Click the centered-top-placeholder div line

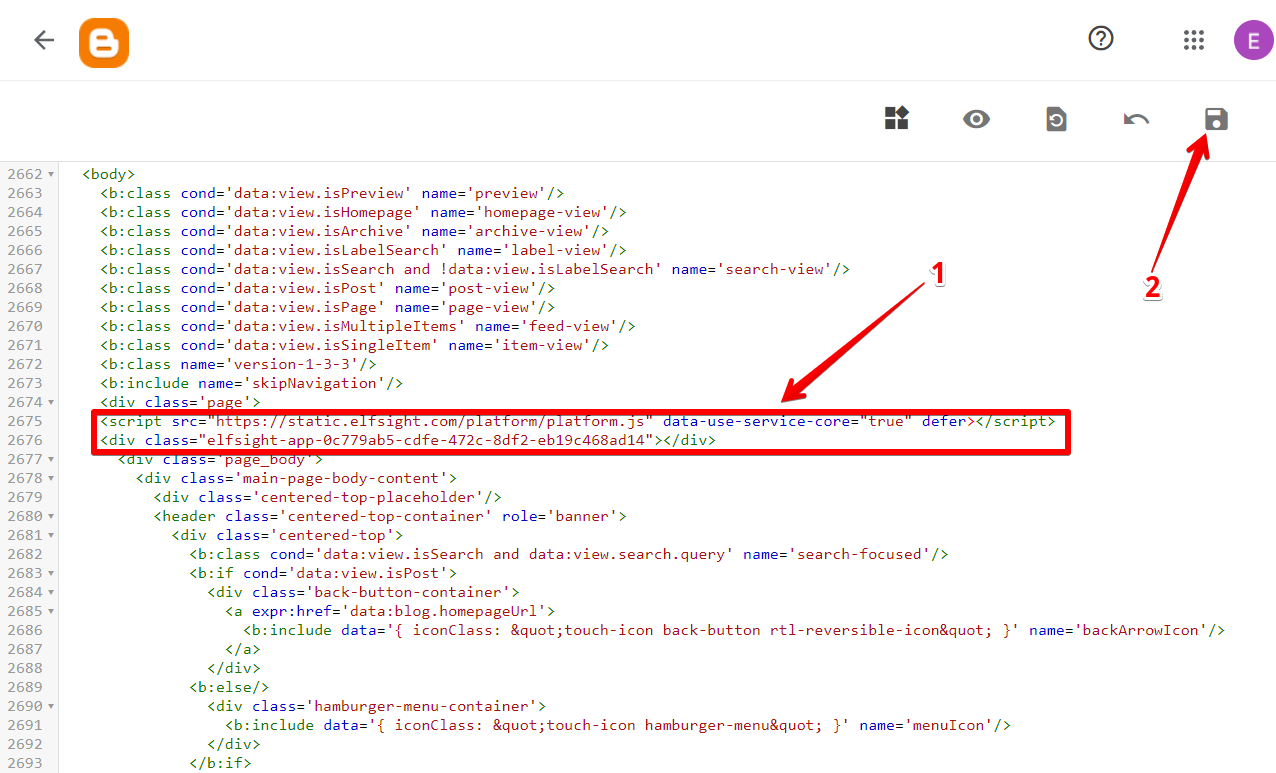(x=328, y=497)
